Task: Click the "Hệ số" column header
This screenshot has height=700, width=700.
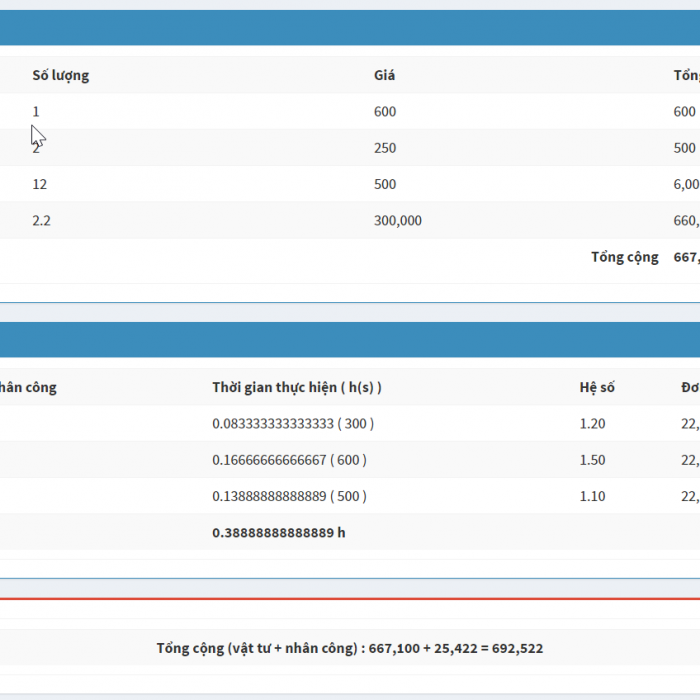Action: 597,387
